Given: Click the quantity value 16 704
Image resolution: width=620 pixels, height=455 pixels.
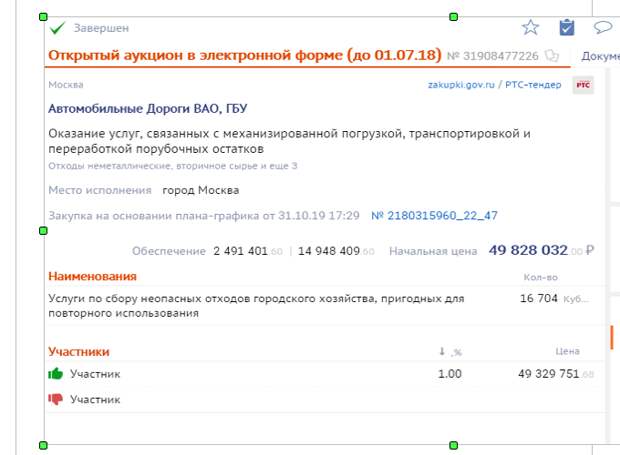Looking at the screenshot, I should (x=539, y=298).
